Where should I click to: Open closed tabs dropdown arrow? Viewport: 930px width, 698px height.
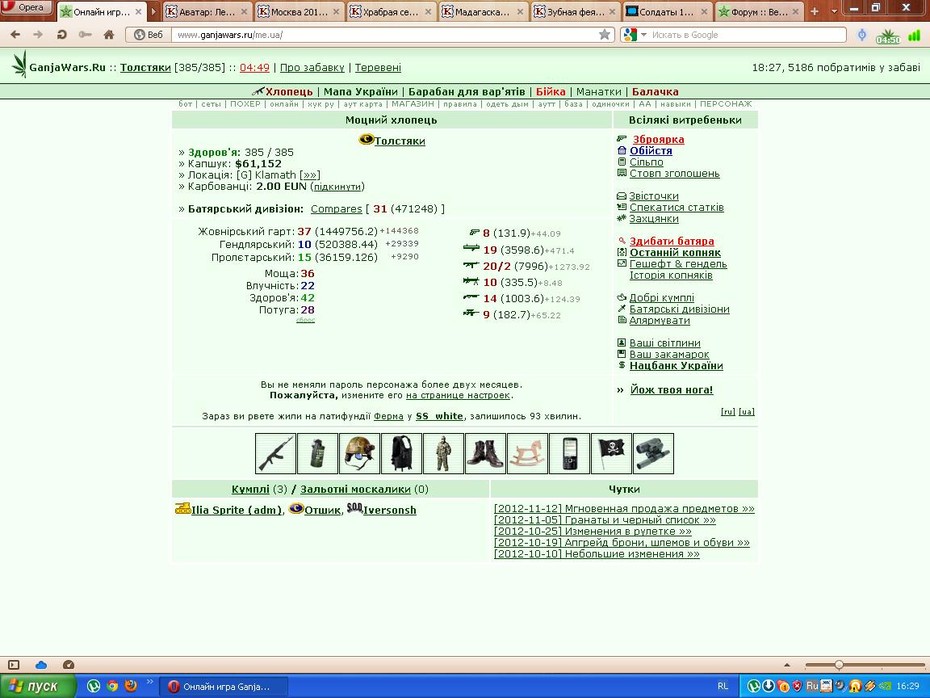(x=834, y=11)
